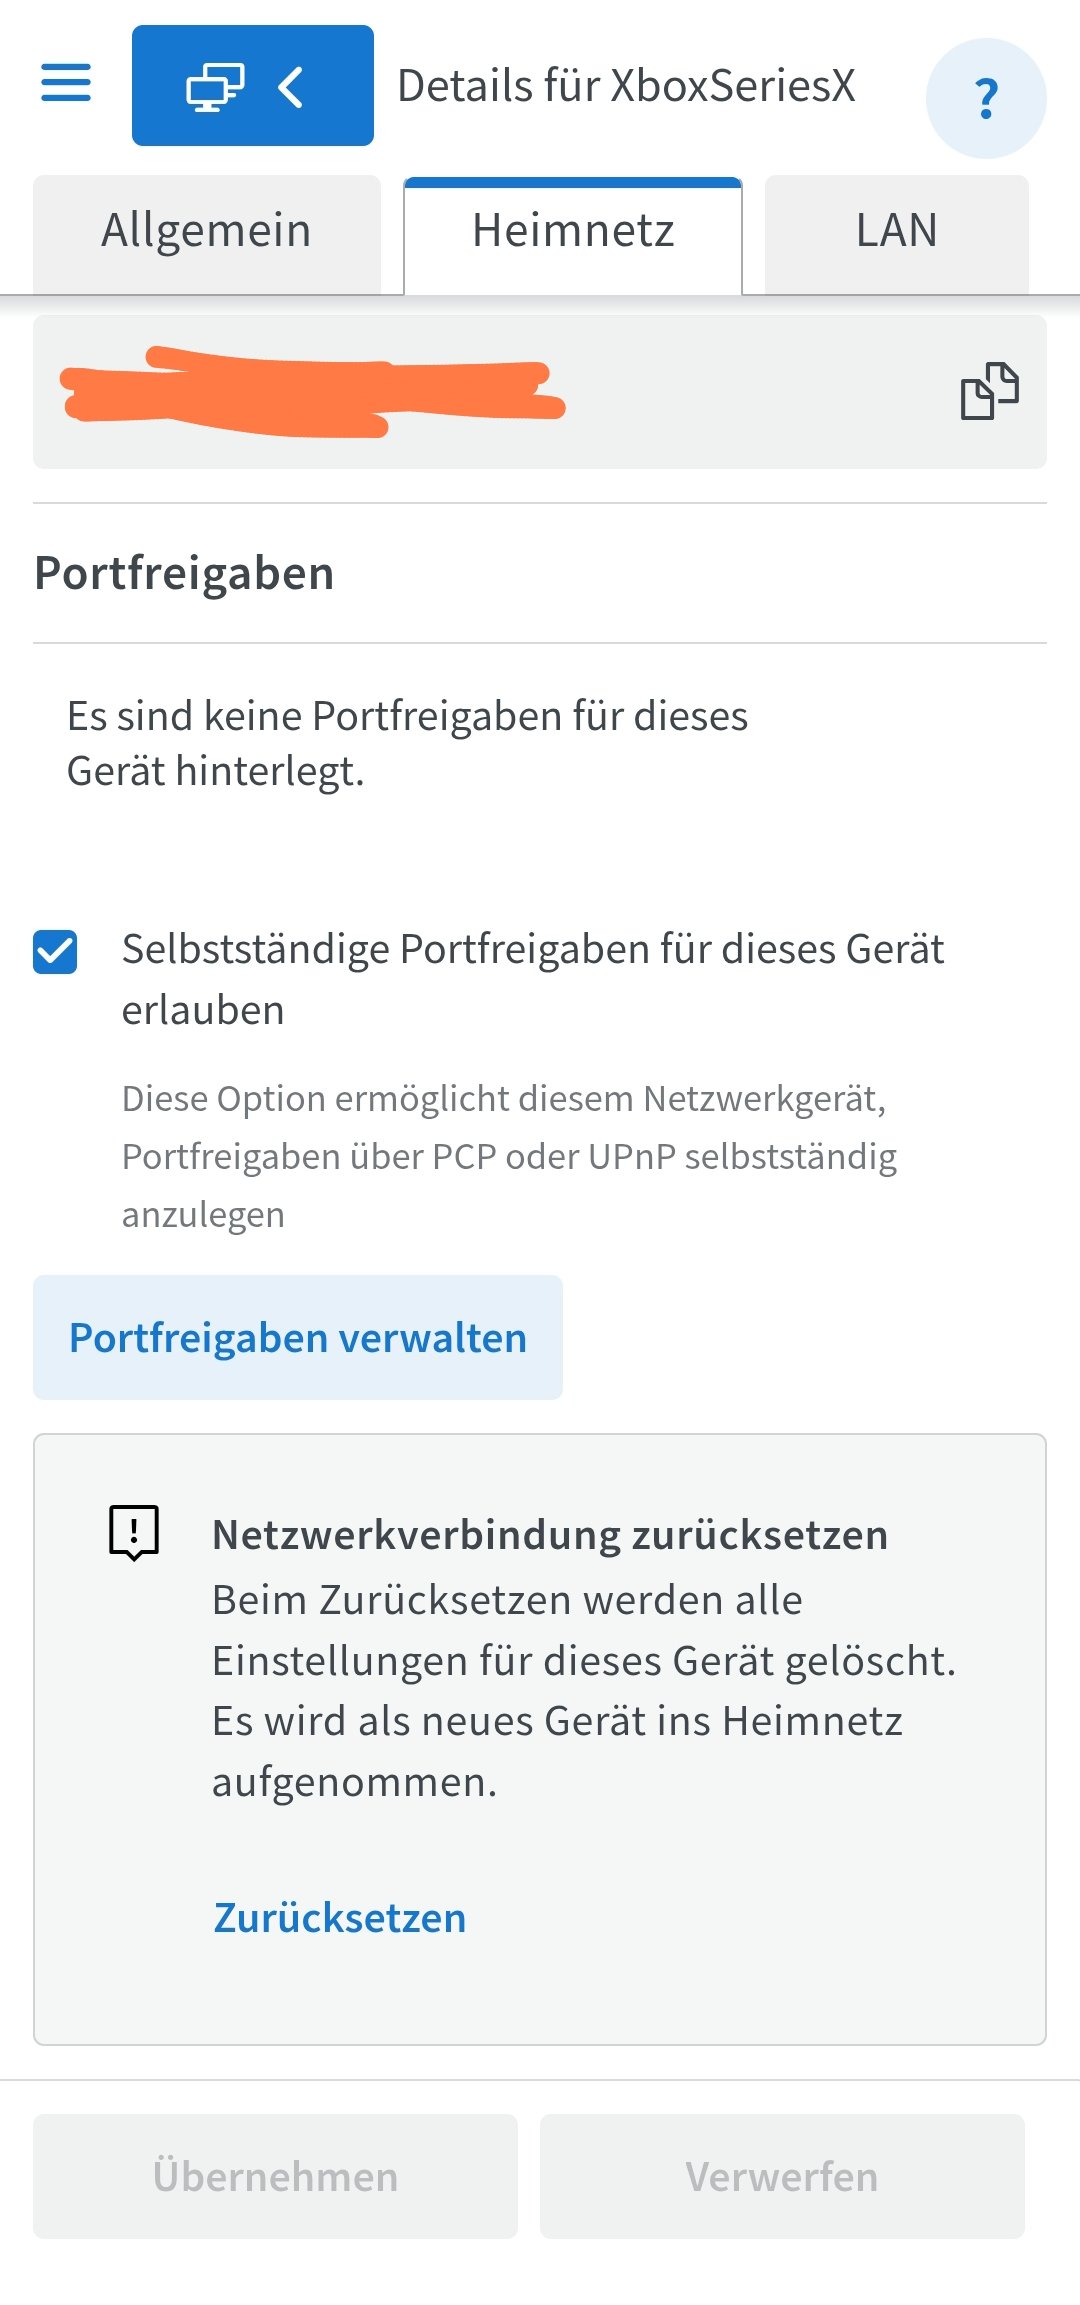Screen dimensions: 1080x2305
Task: Uncheck automatic port sharing checkbox
Action: (55, 951)
